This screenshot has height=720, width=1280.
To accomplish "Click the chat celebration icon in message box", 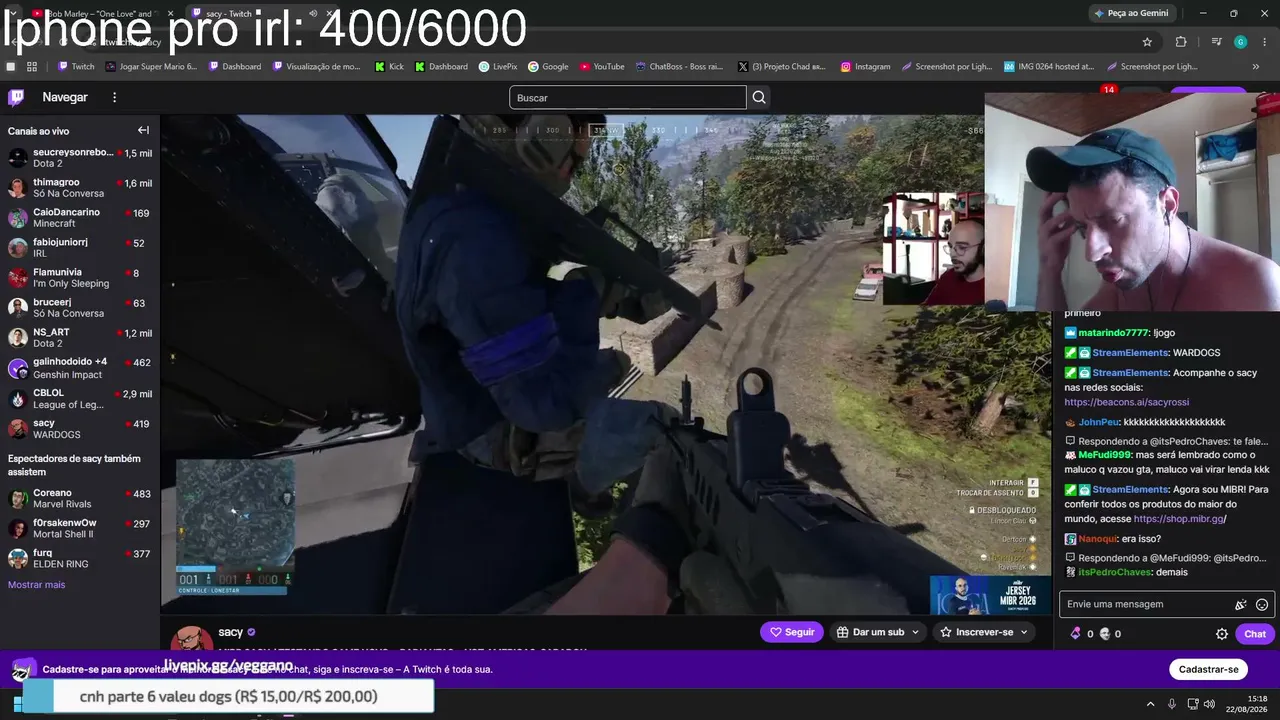I will point(1241,604).
